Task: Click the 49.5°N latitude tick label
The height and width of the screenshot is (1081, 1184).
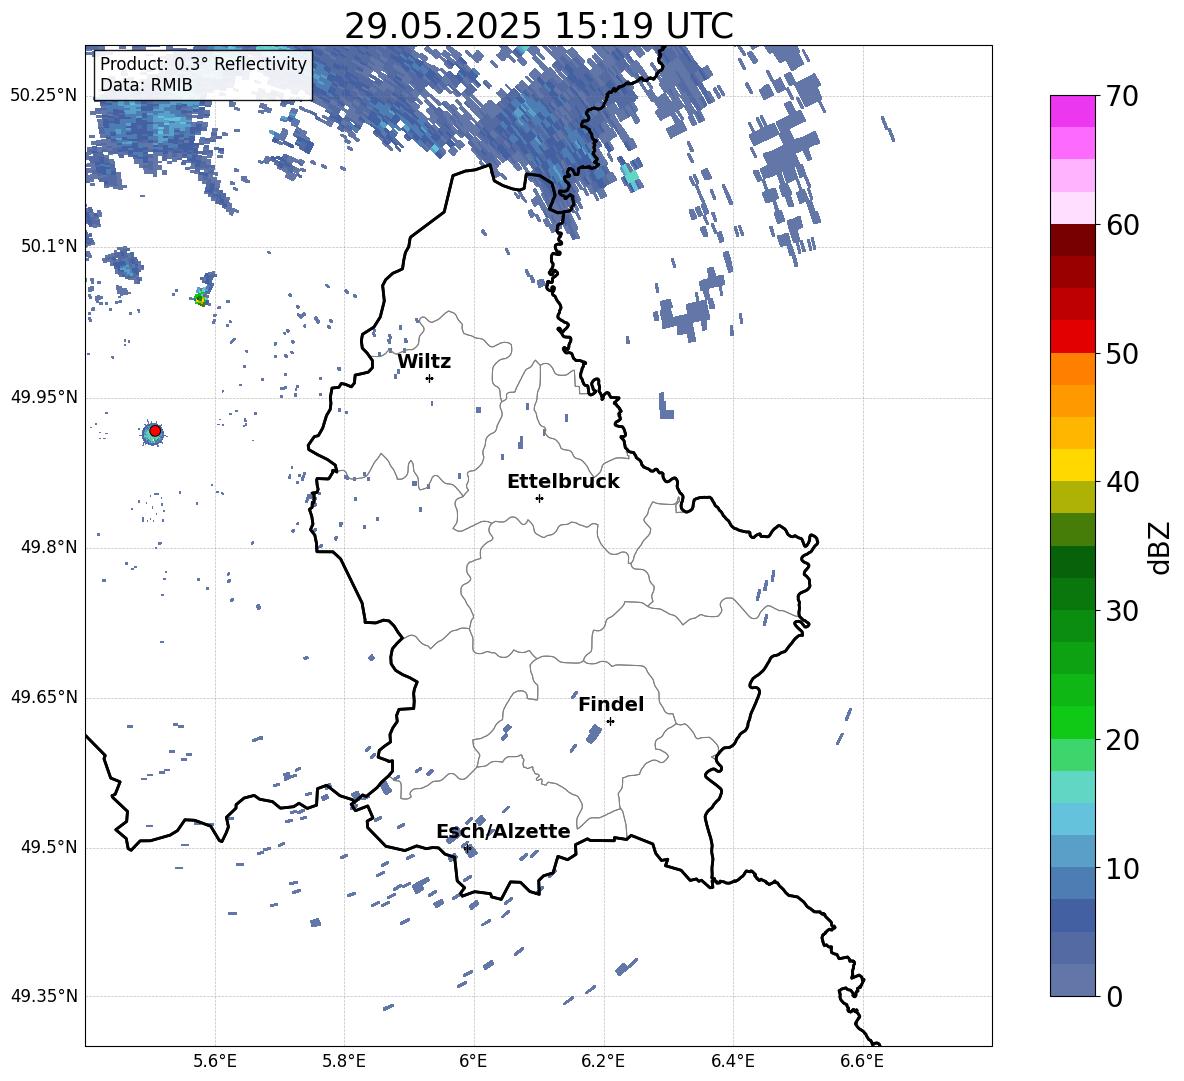Action: (49, 847)
